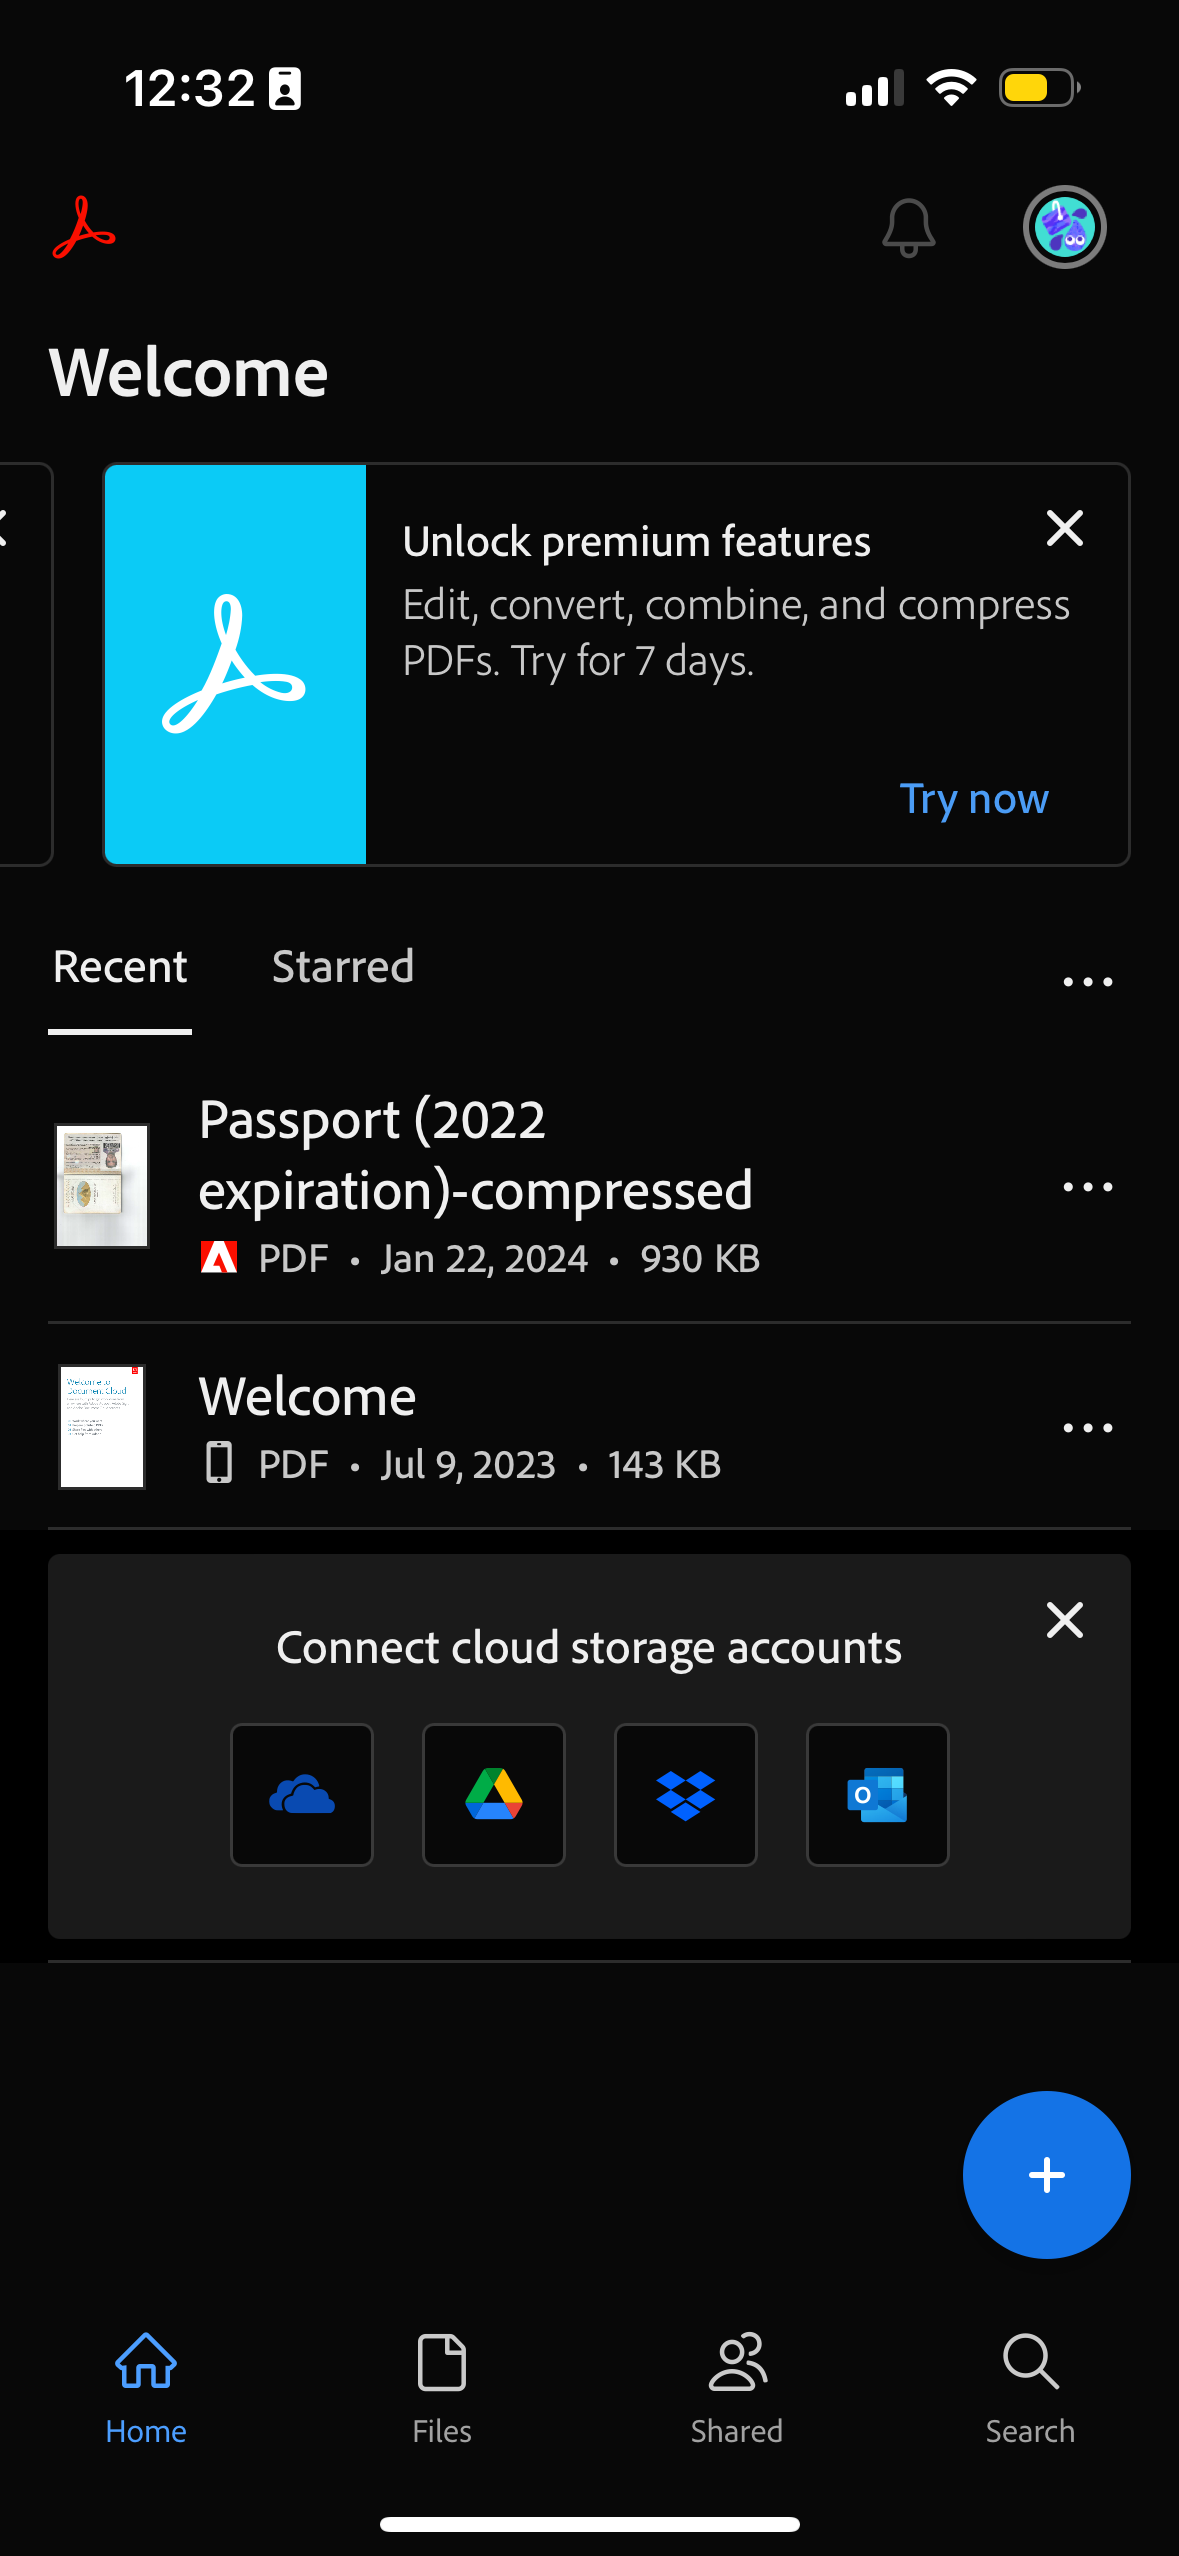The height and width of the screenshot is (2556, 1179).
Task: Dismiss the Unlock premium features card
Action: (1064, 528)
